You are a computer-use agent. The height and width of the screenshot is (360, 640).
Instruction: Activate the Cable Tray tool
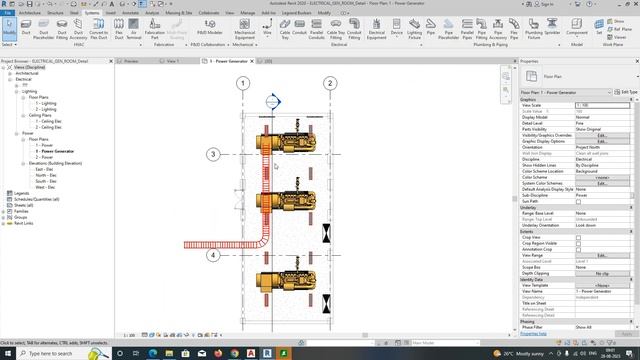point(285,29)
